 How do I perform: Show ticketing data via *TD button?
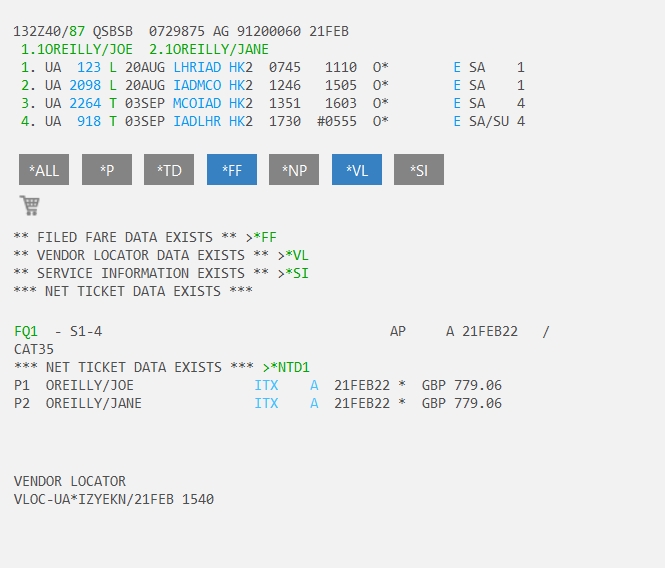(169, 170)
